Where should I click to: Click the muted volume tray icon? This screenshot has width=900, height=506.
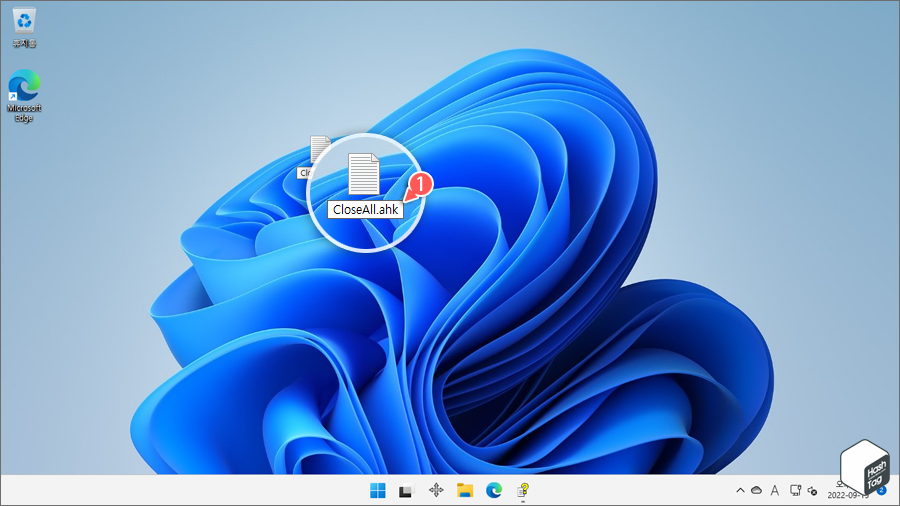(x=813, y=491)
